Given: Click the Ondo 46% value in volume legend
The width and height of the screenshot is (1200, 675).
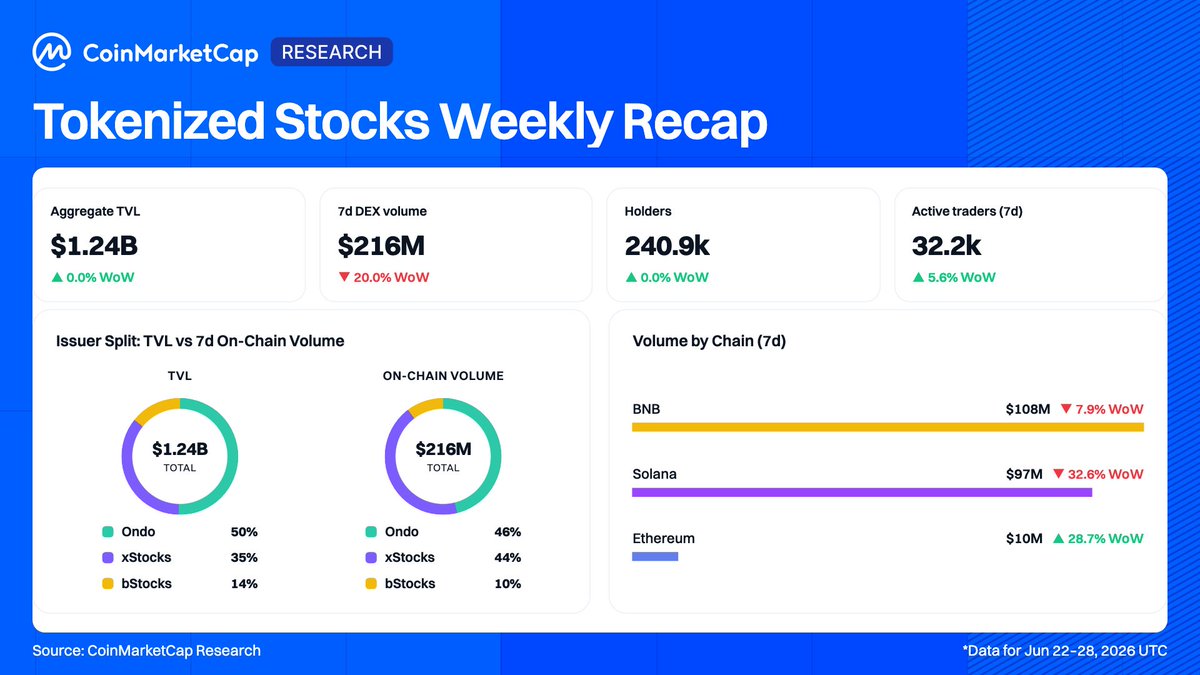Looking at the screenshot, I should [x=507, y=532].
